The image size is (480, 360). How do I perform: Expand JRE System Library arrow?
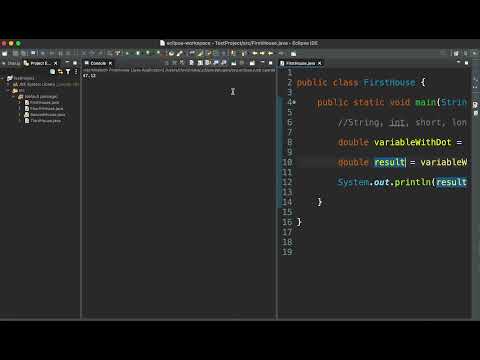(8, 85)
